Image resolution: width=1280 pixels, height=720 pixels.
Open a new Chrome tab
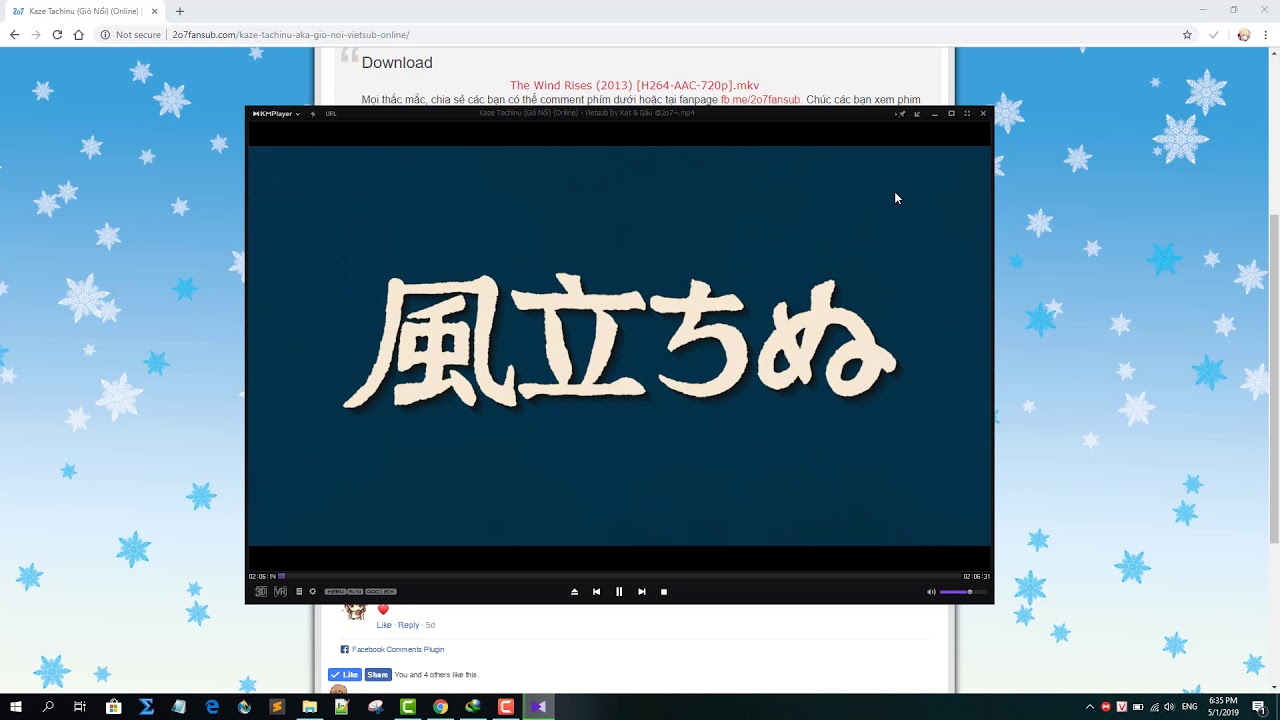pyautogui.click(x=180, y=11)
